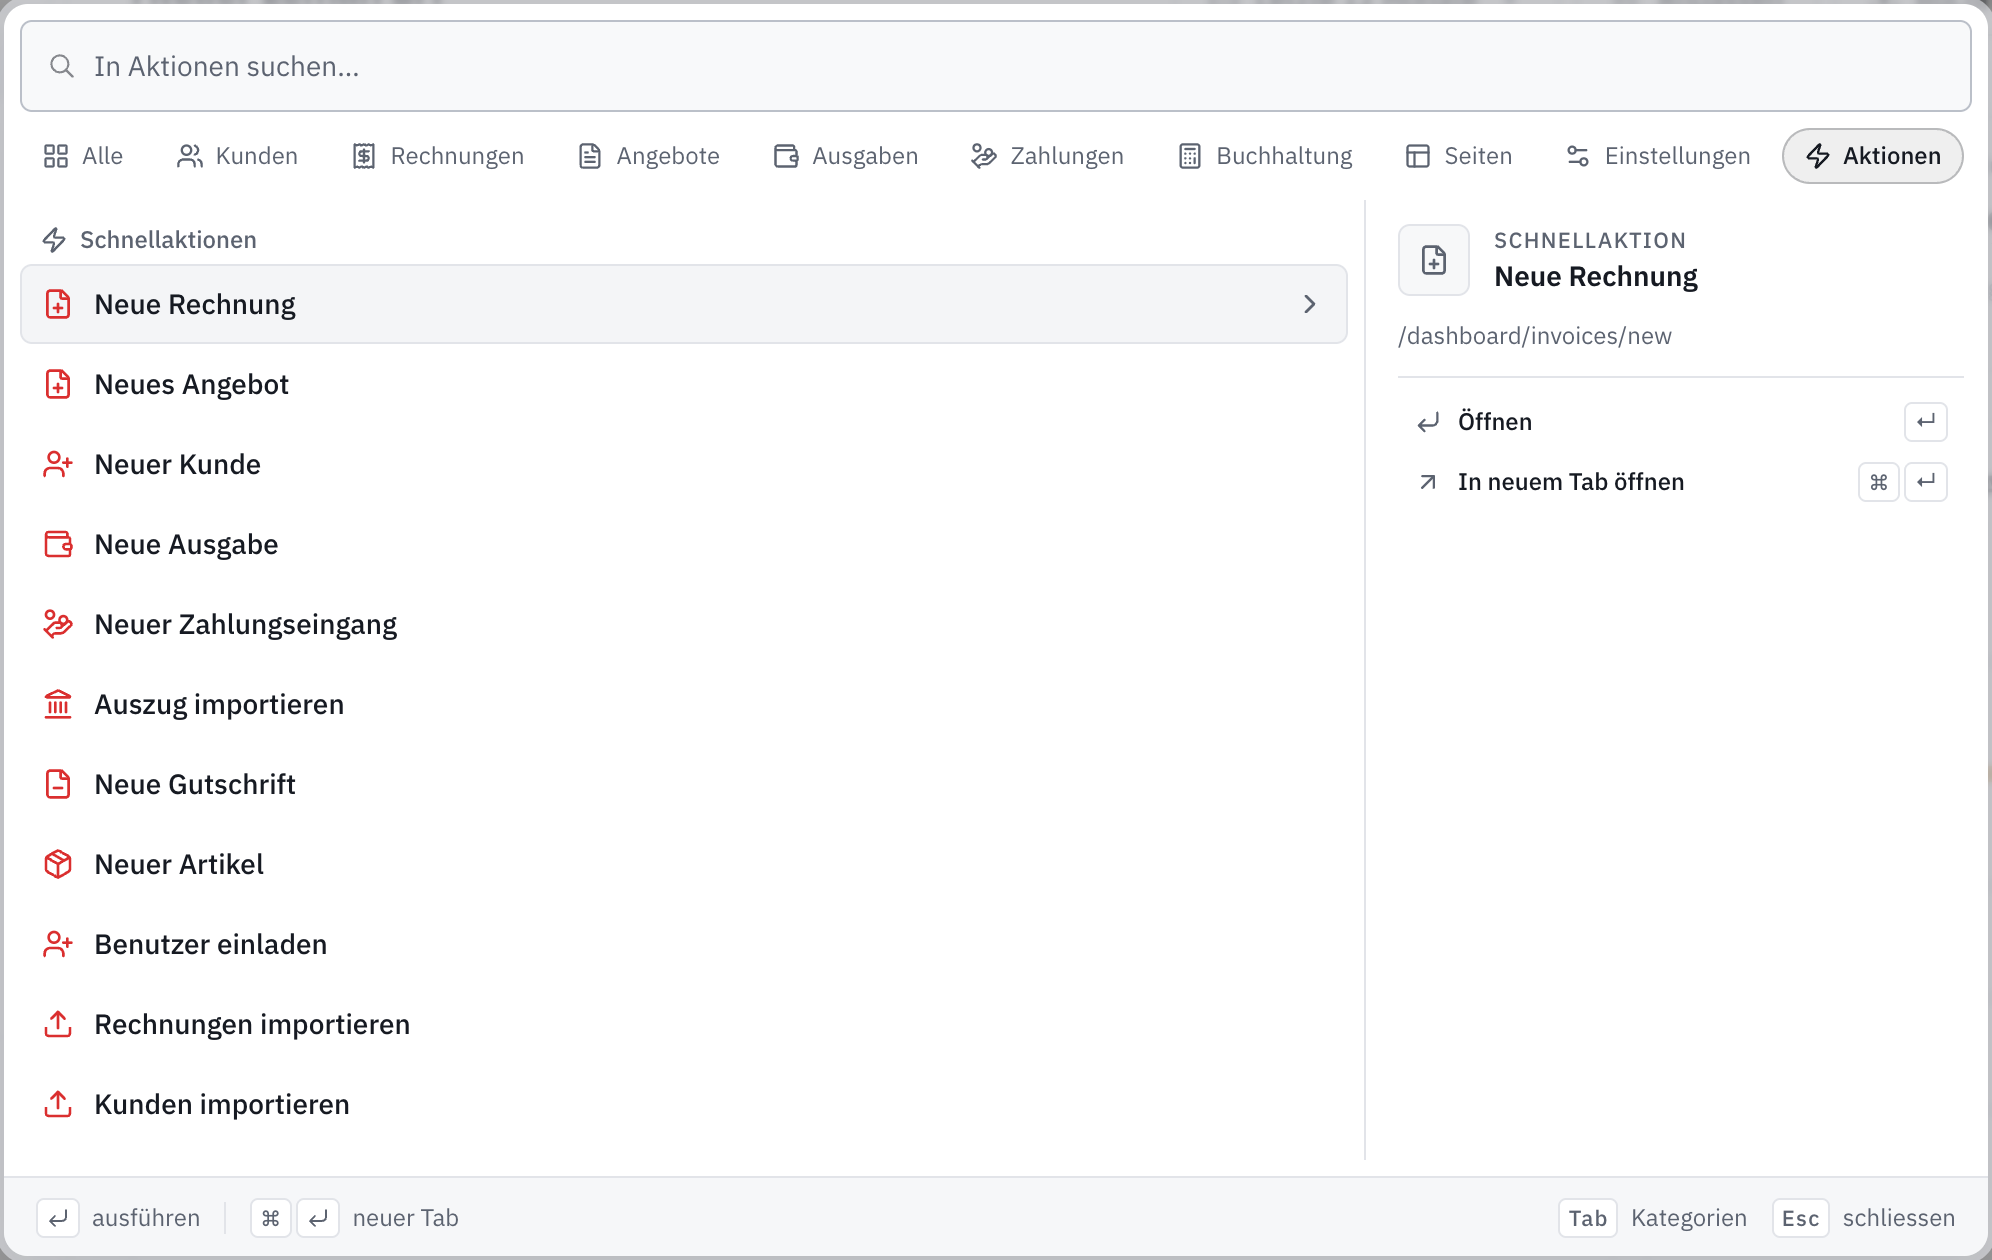This screenshot has height=1260, width=1992.
Task: Click the Neue Gutschrift file-minus icon
Action: pyautogui.click(x=58, y=784)
